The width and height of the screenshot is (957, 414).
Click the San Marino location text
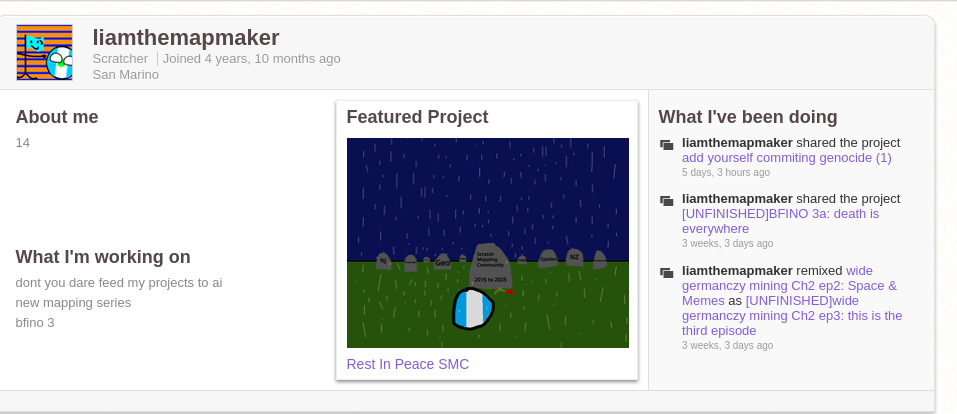point(125,74)
